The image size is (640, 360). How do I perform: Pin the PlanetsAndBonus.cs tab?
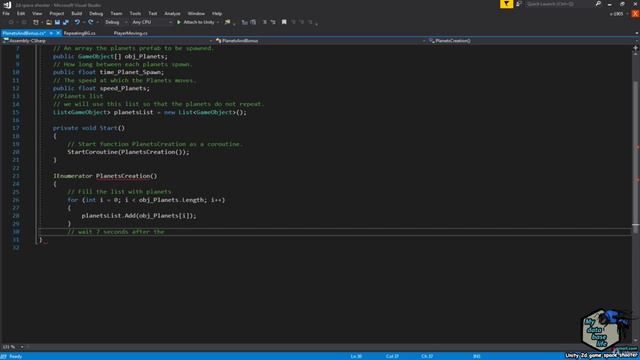(51, 33)
